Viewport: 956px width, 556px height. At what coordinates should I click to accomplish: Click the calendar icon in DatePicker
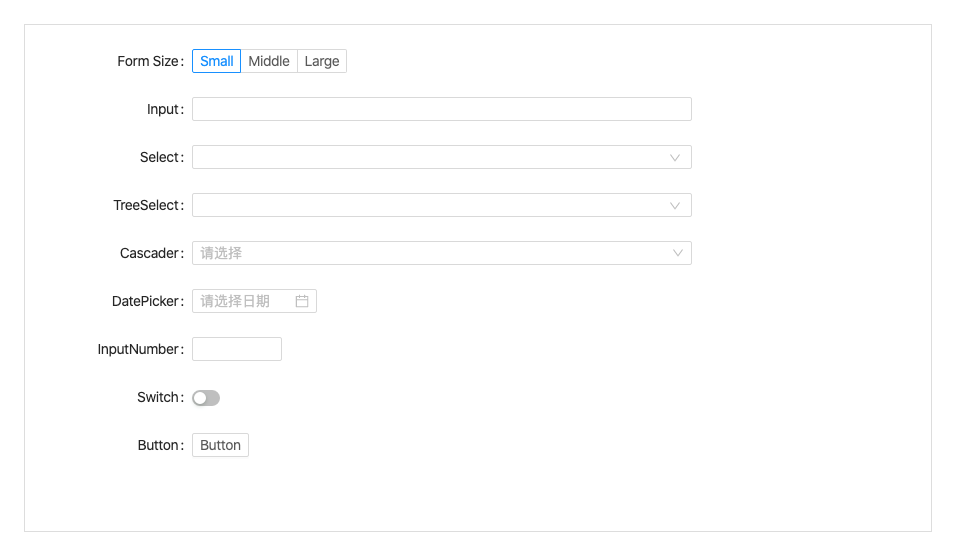(x=302, y=301)
